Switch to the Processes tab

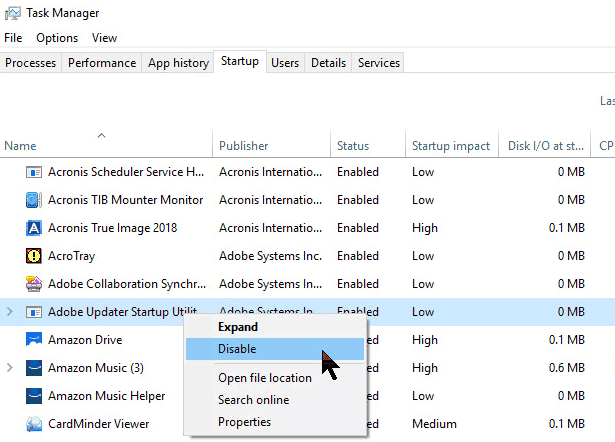[31, 63]
